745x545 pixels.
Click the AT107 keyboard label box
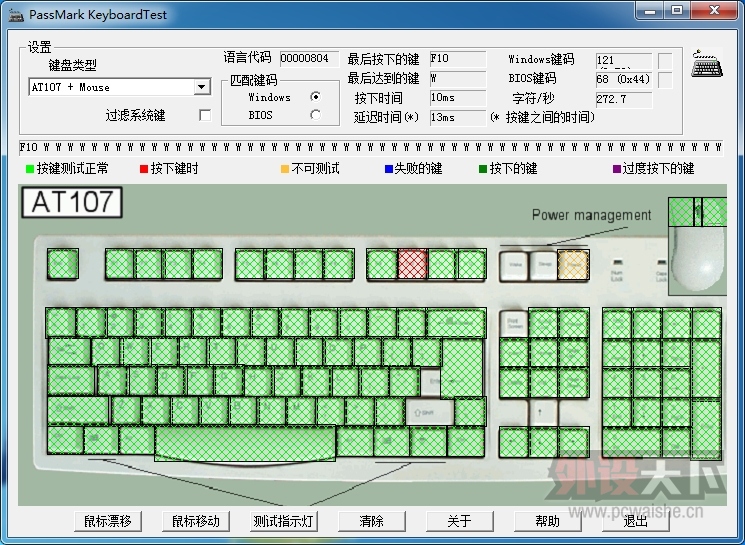pyautogui.click(x=72, y=202)
